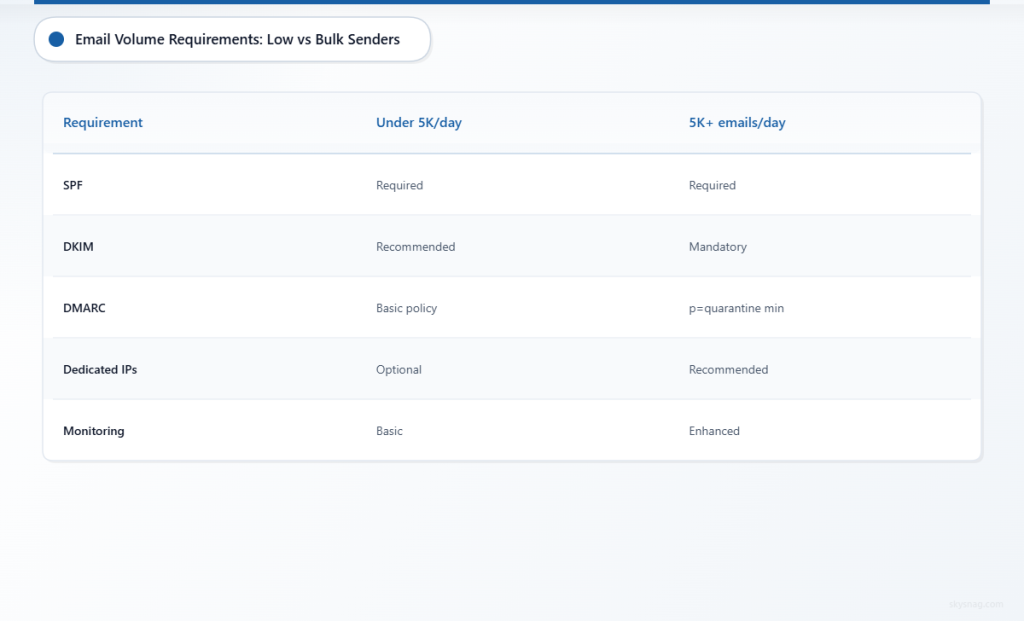The image size is (1024, 621).
Task: Click the Basic cell under Under 5K/day
Action: coord(389,431)
